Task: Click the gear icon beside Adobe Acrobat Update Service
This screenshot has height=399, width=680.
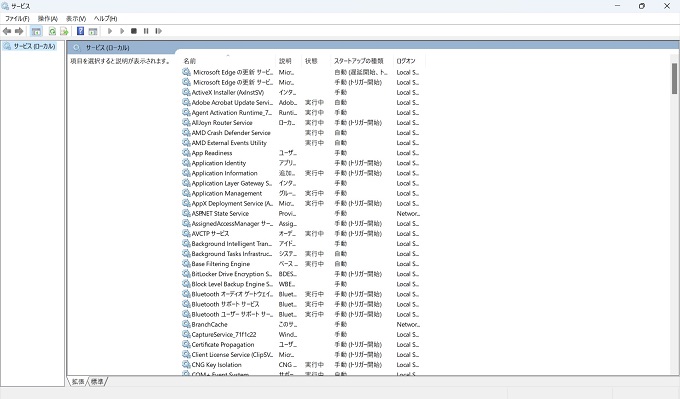Action: tap(186, 102)
